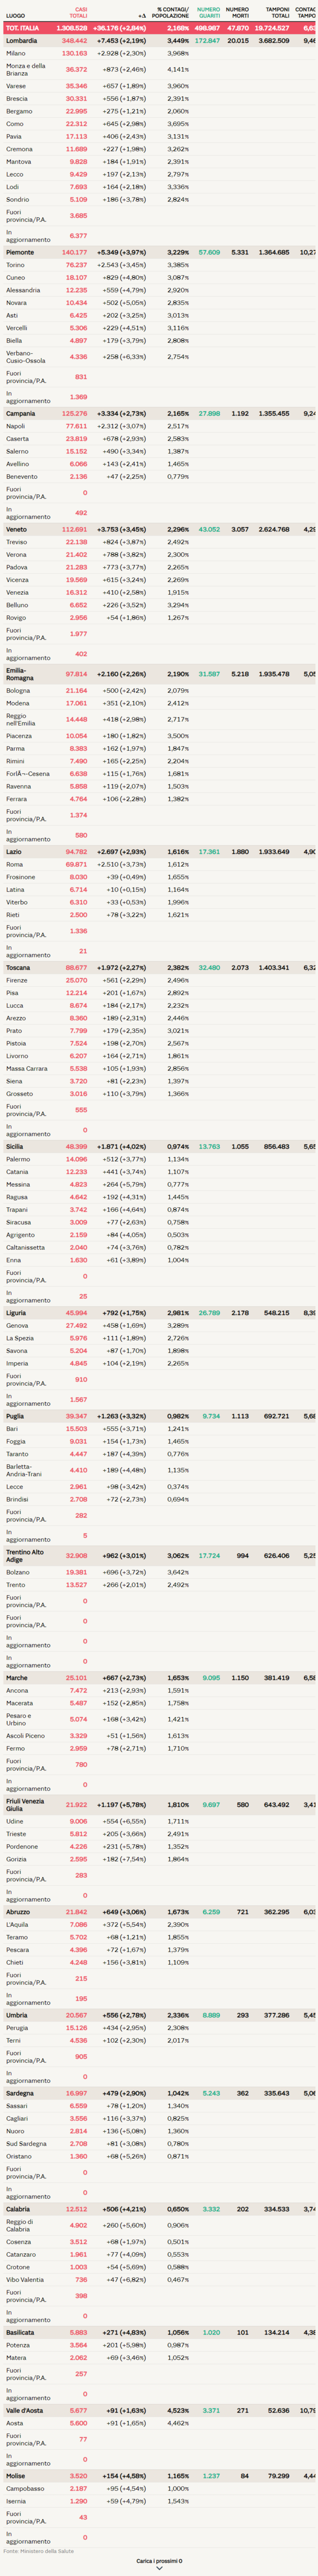Select the Caltanissetta province row
The height and width of the screenshot is (2576, 318).
159,1247
